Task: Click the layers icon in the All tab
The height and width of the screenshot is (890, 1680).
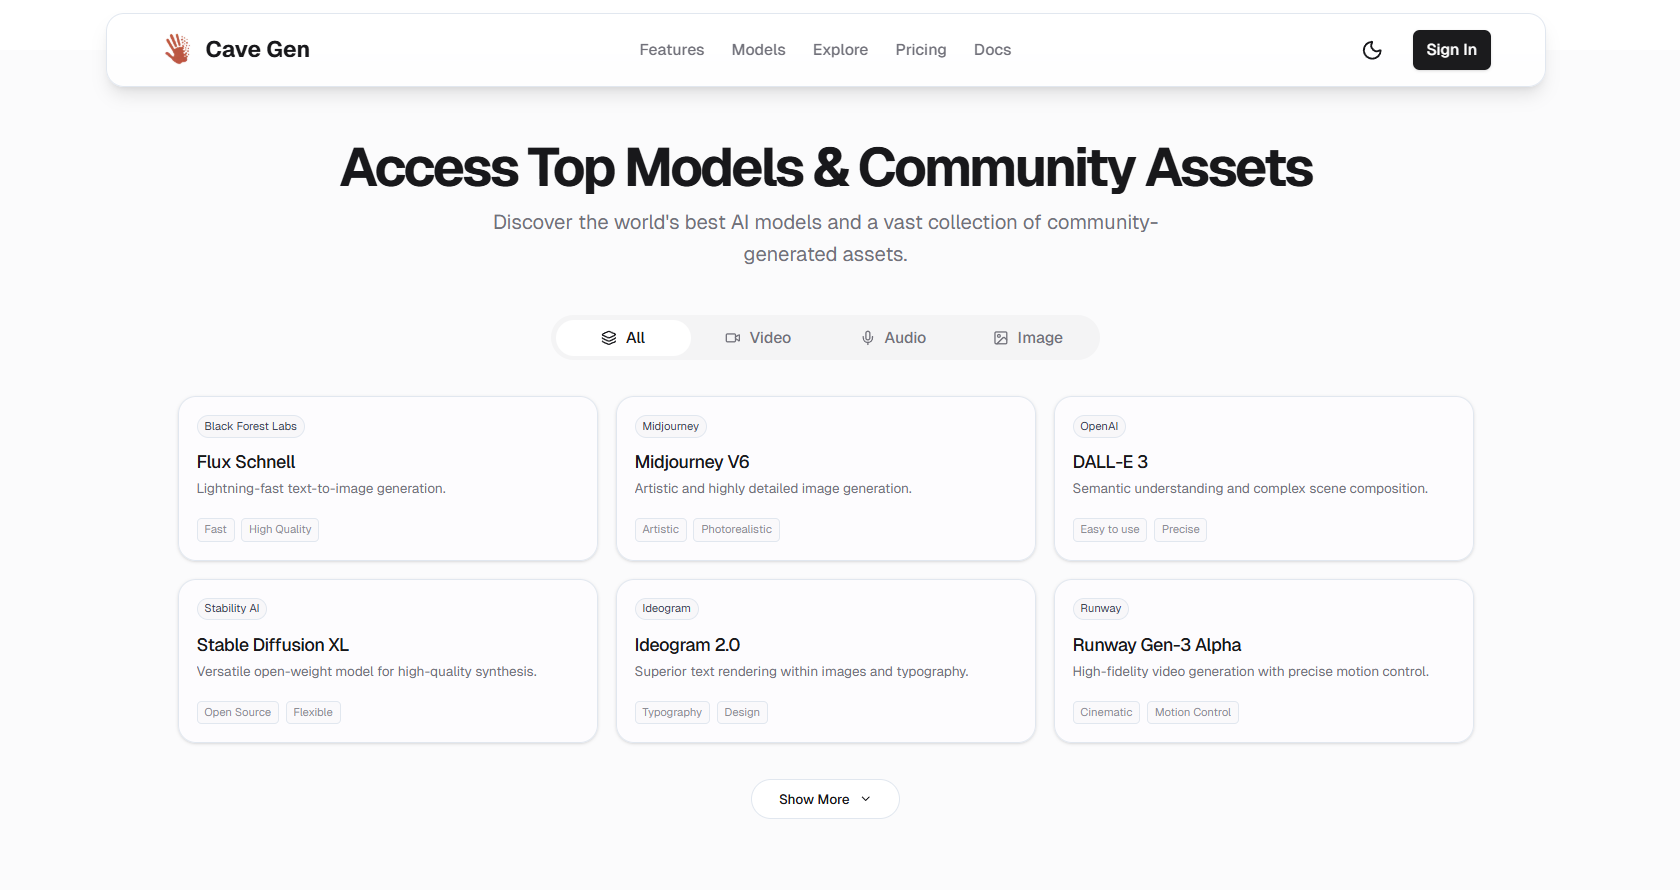Action: coord(609,338)
